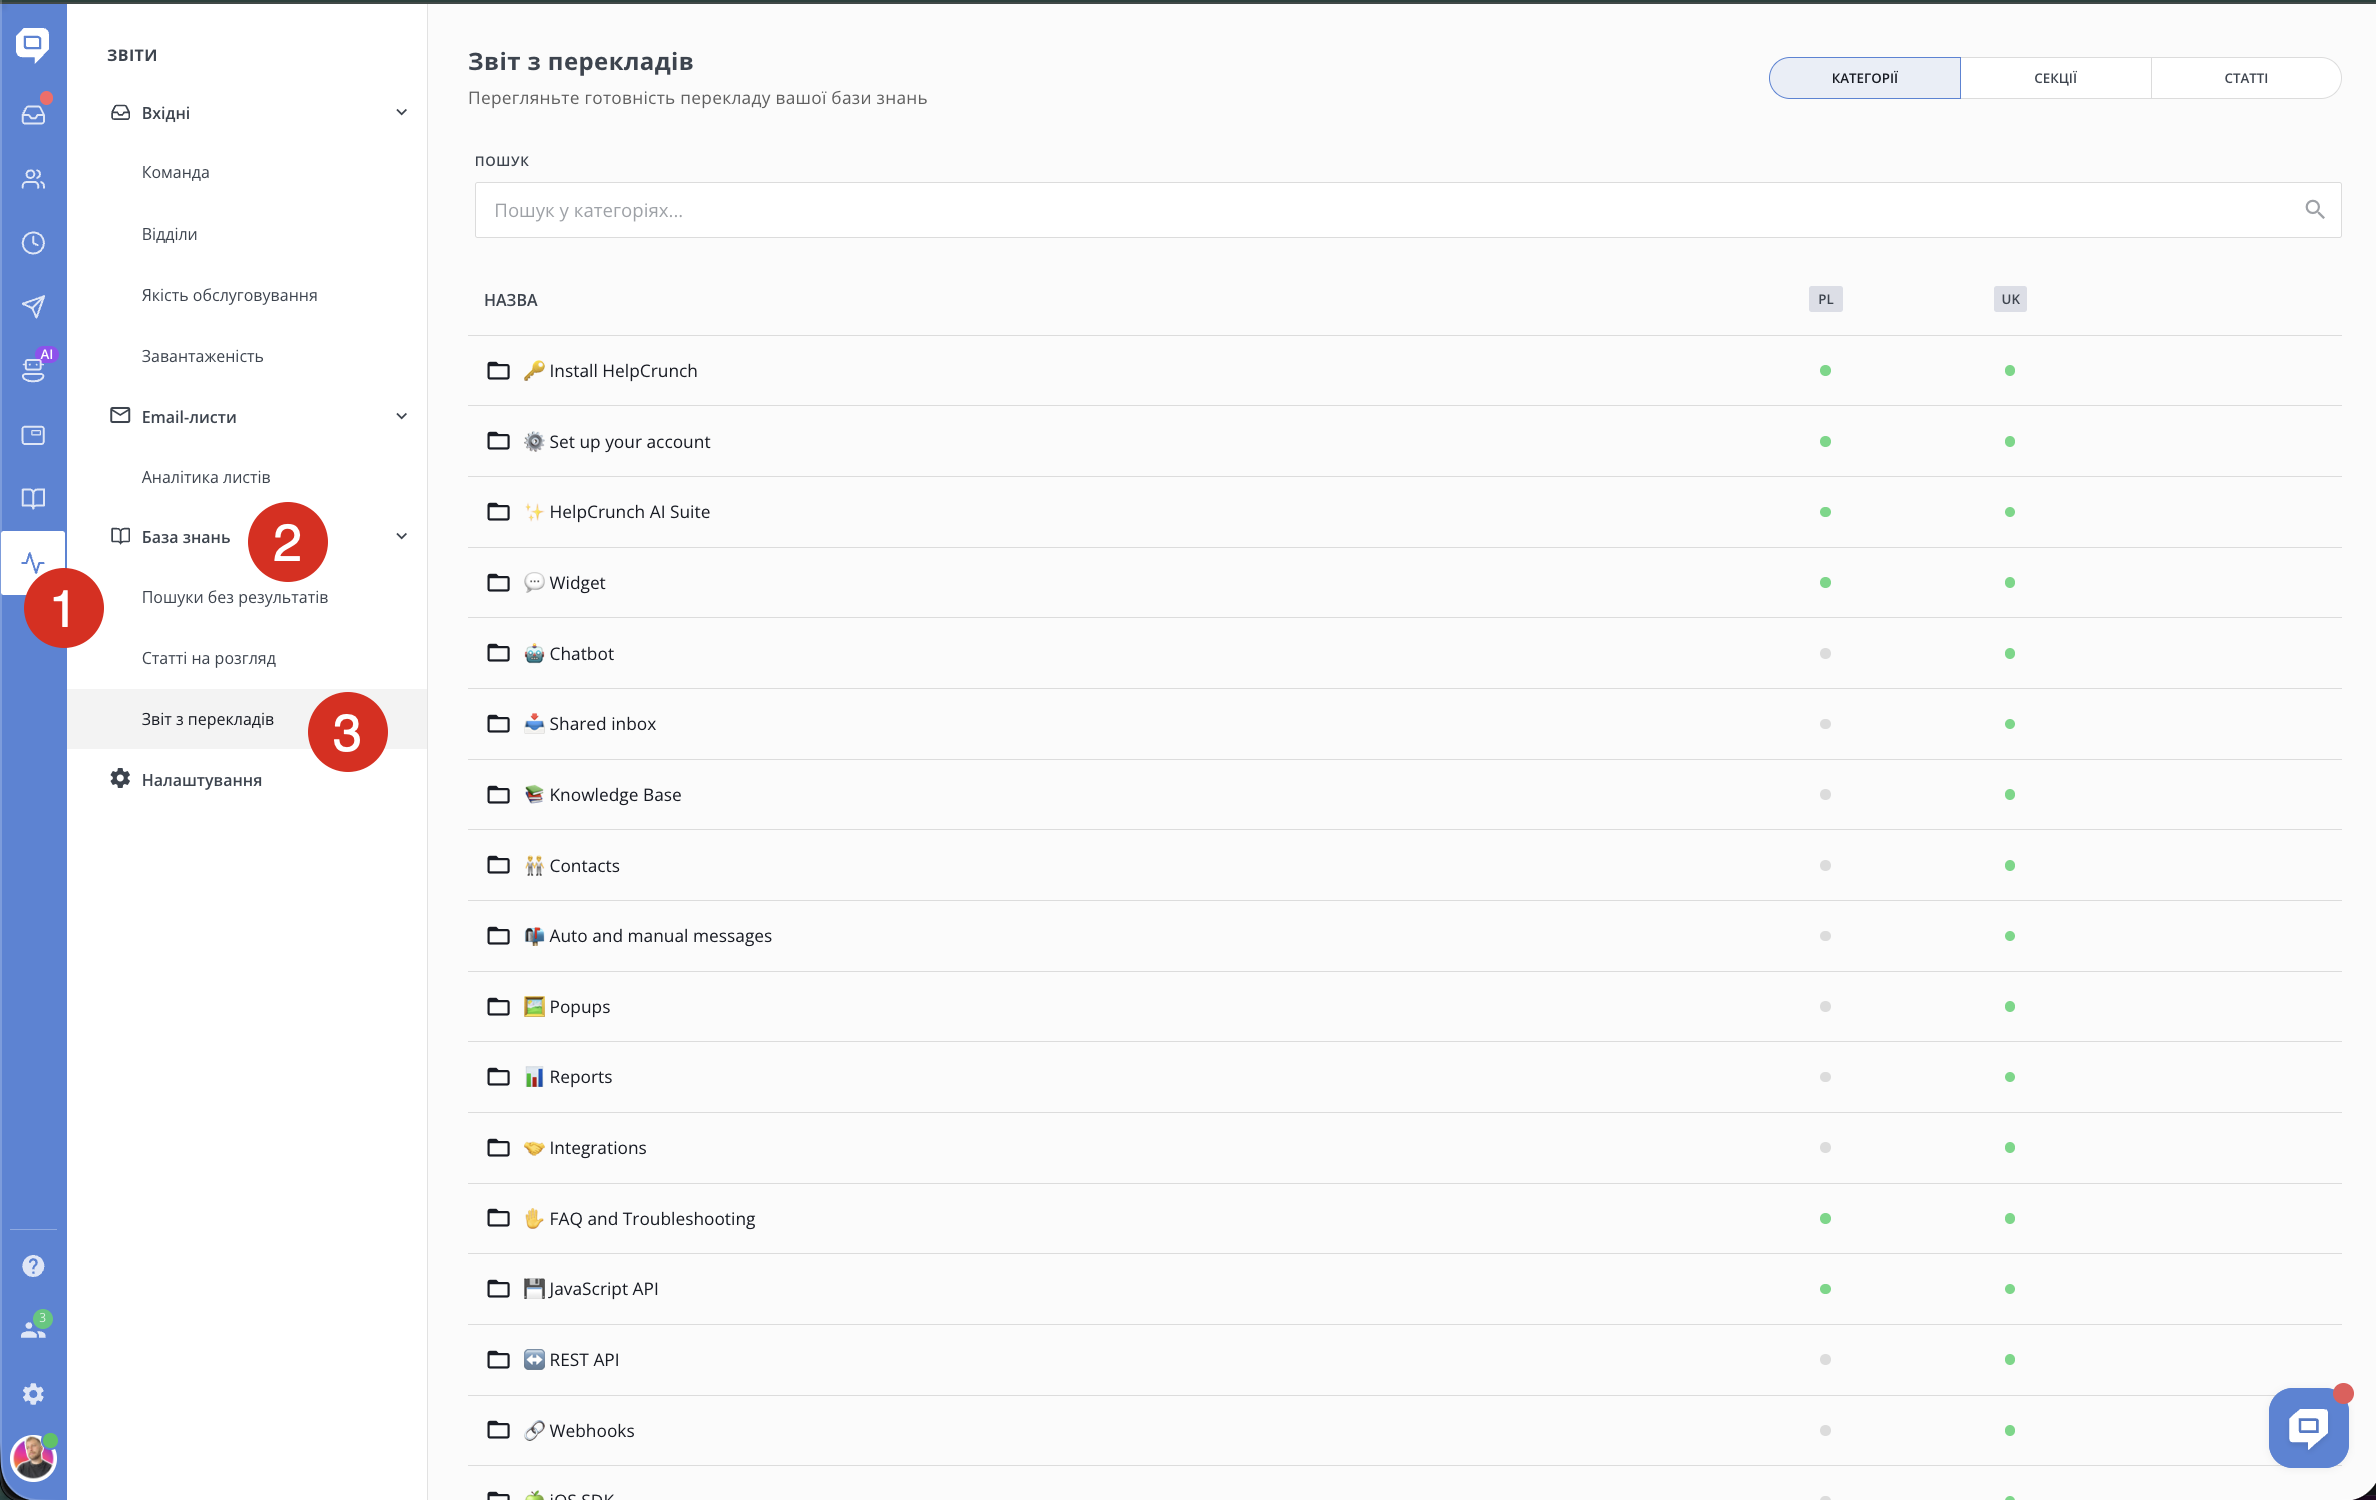Open the Knowledge Base book icon in rail

coord(33,498)
